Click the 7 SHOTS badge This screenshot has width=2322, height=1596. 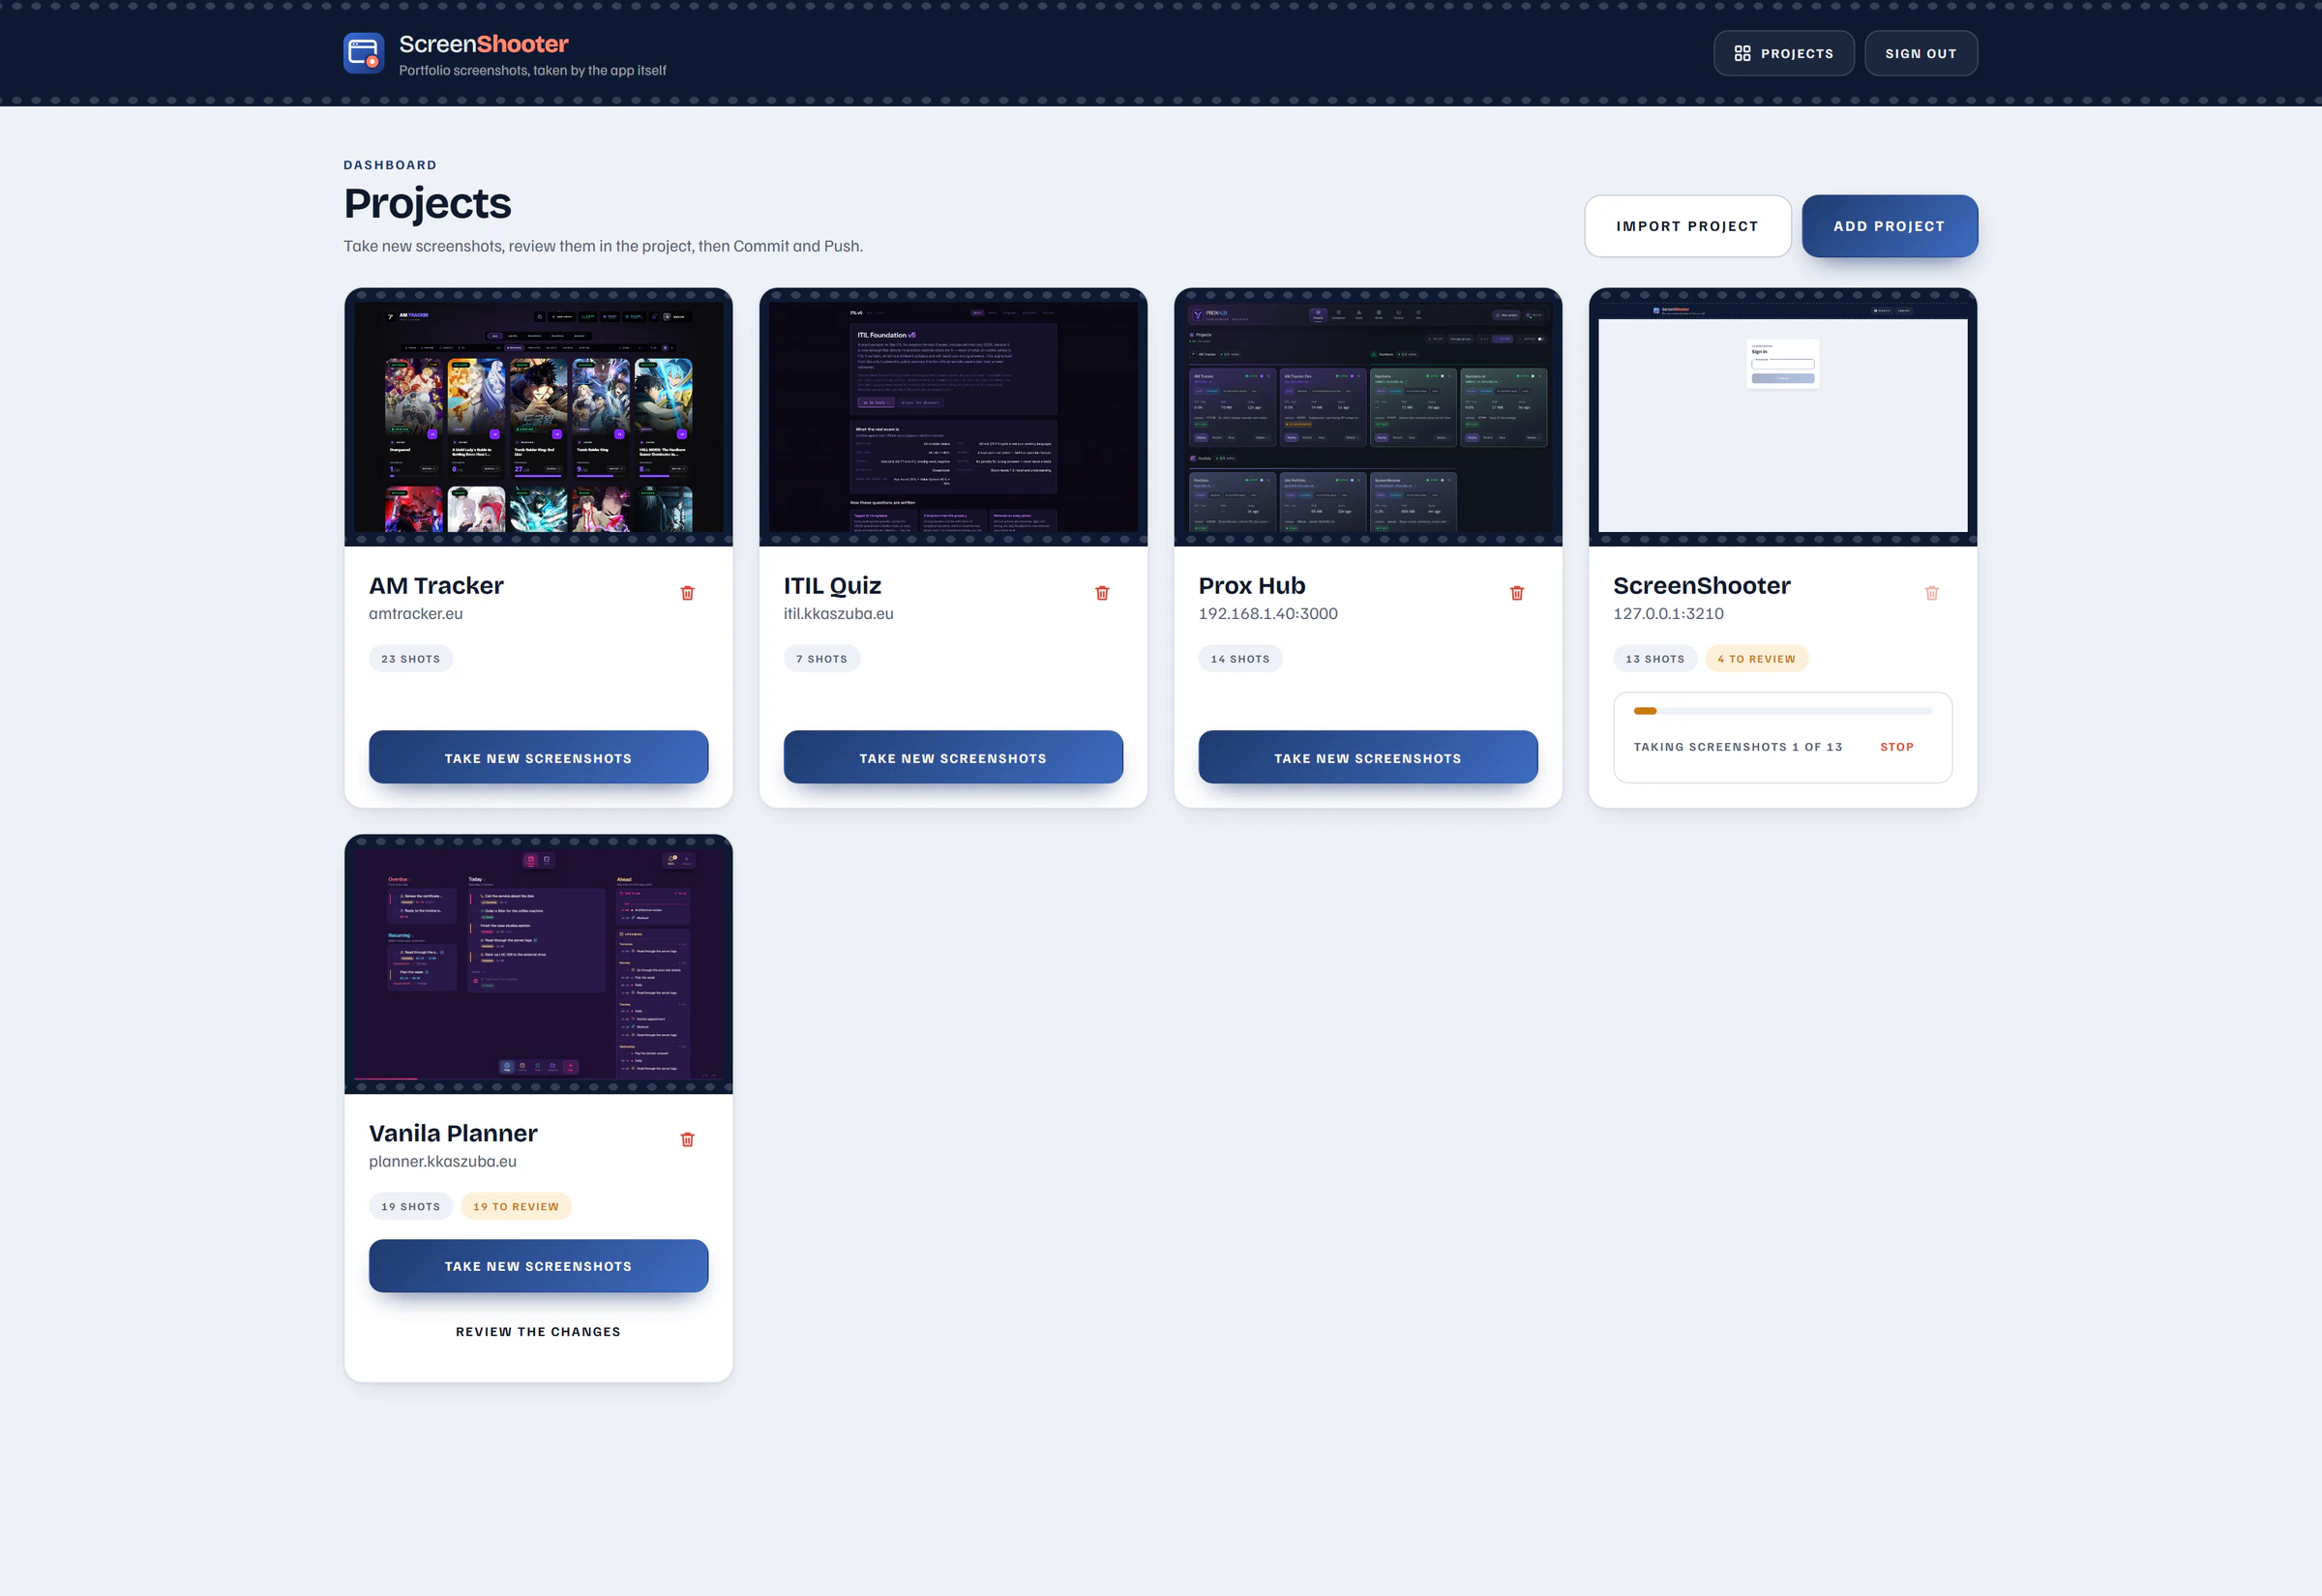(822, 659)
